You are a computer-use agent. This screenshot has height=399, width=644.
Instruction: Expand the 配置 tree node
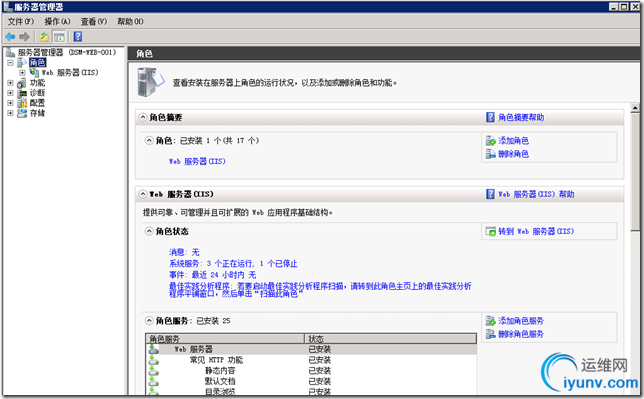coord(10,103)
